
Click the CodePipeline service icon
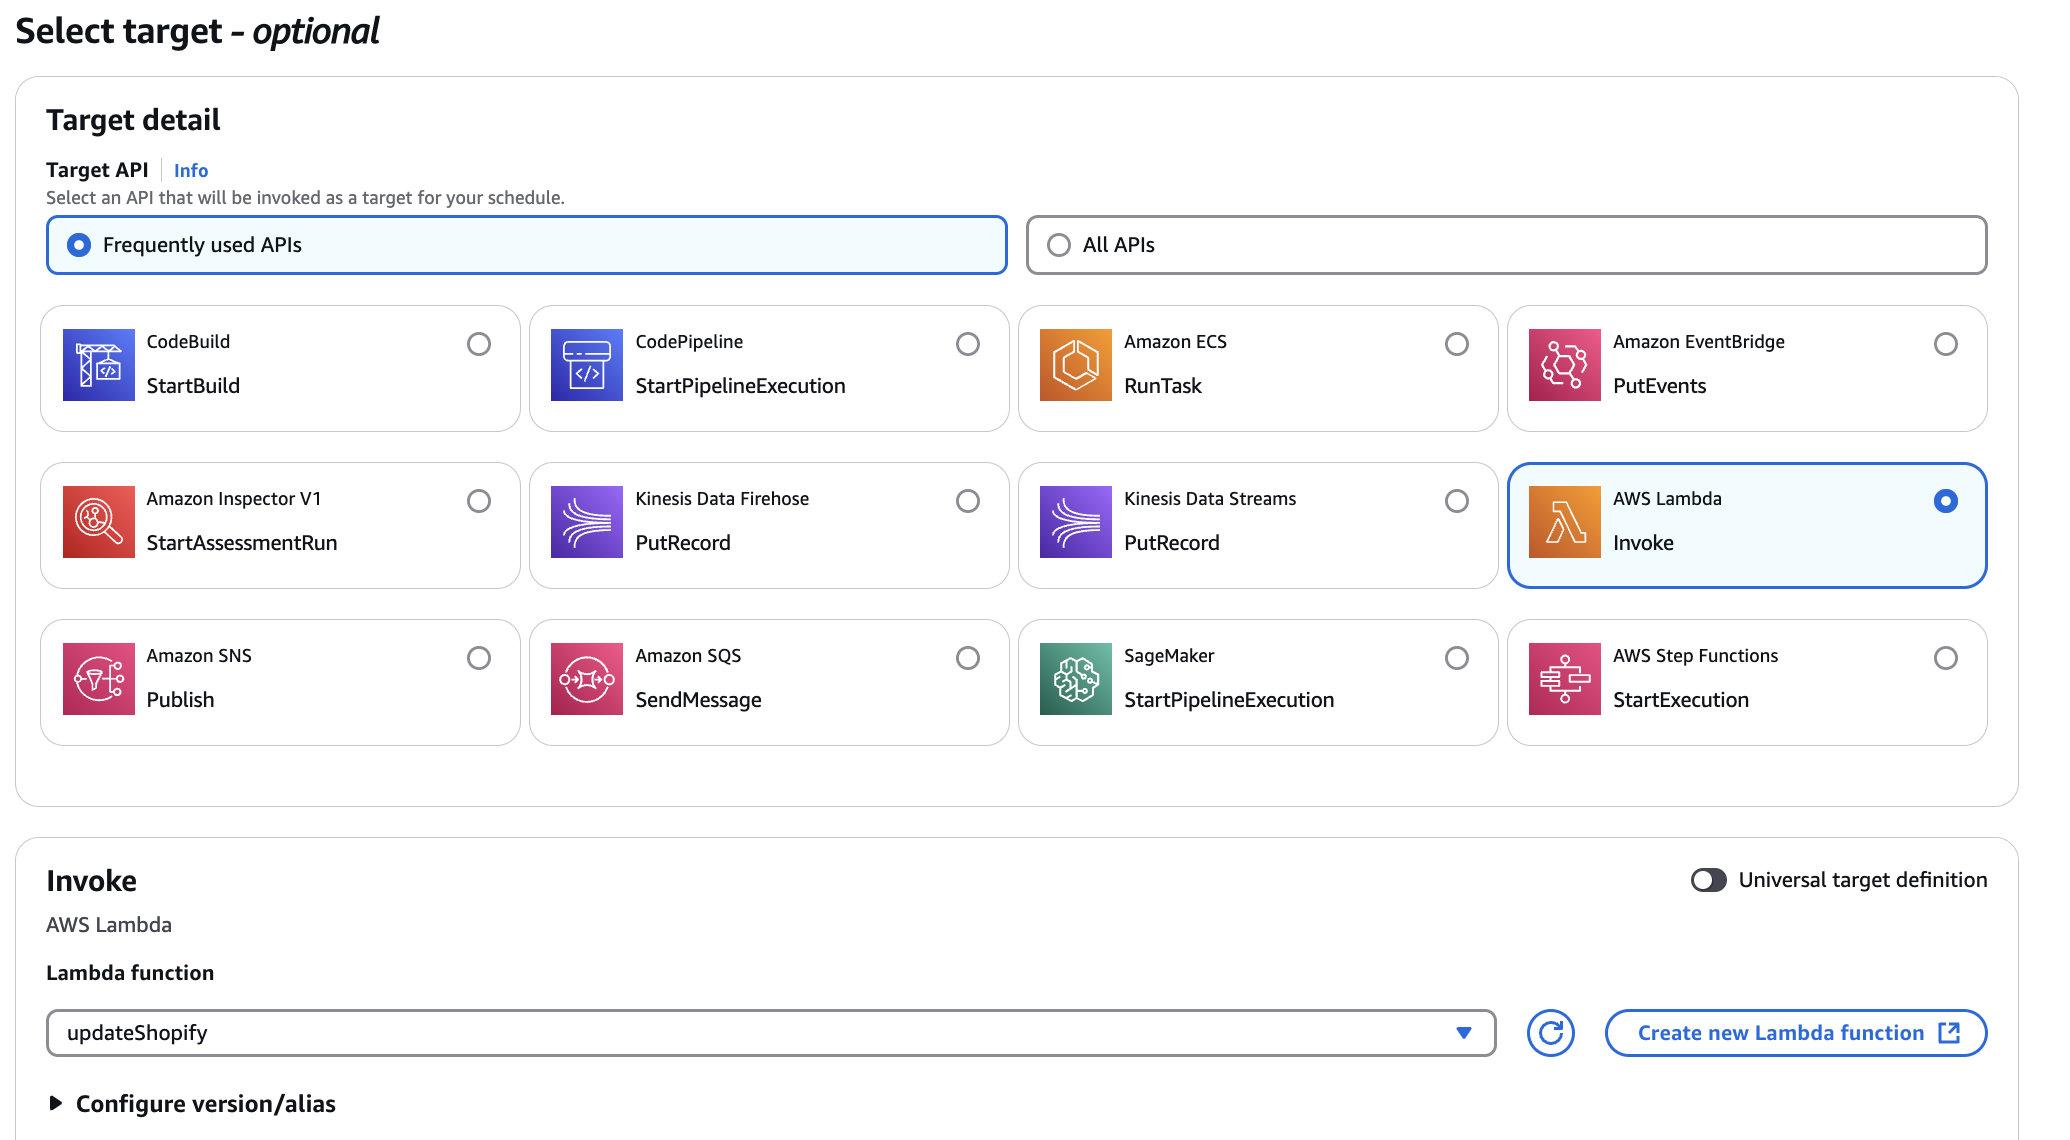(x=587, y=365)
